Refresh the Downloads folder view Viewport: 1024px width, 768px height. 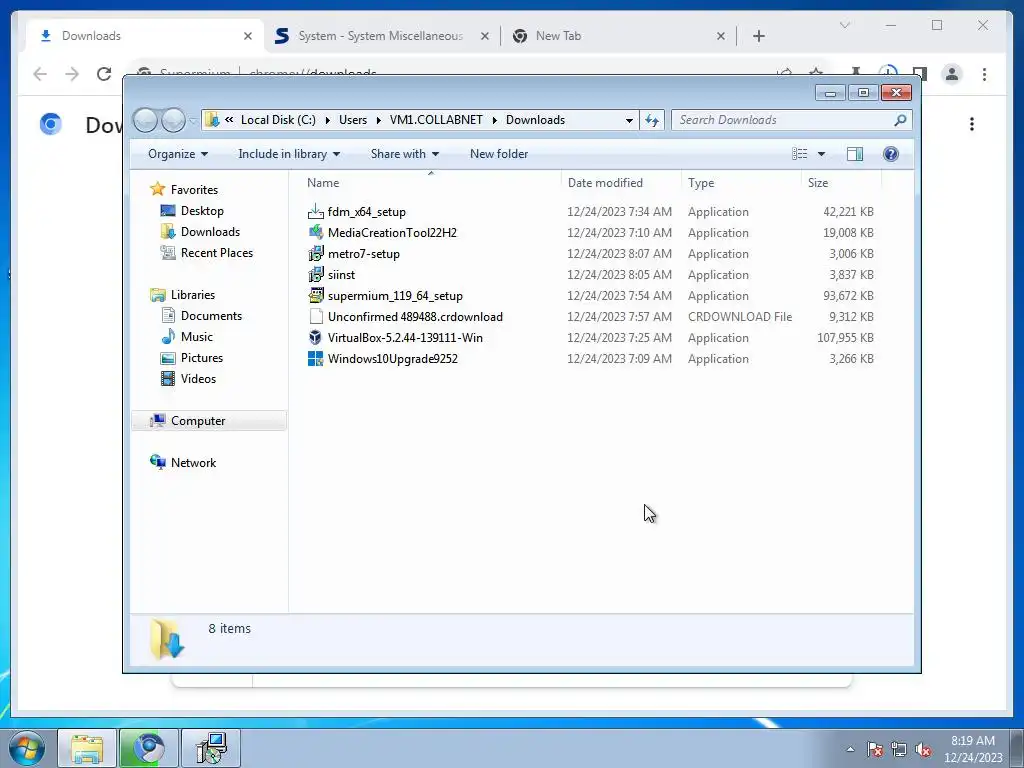point(652,120)
